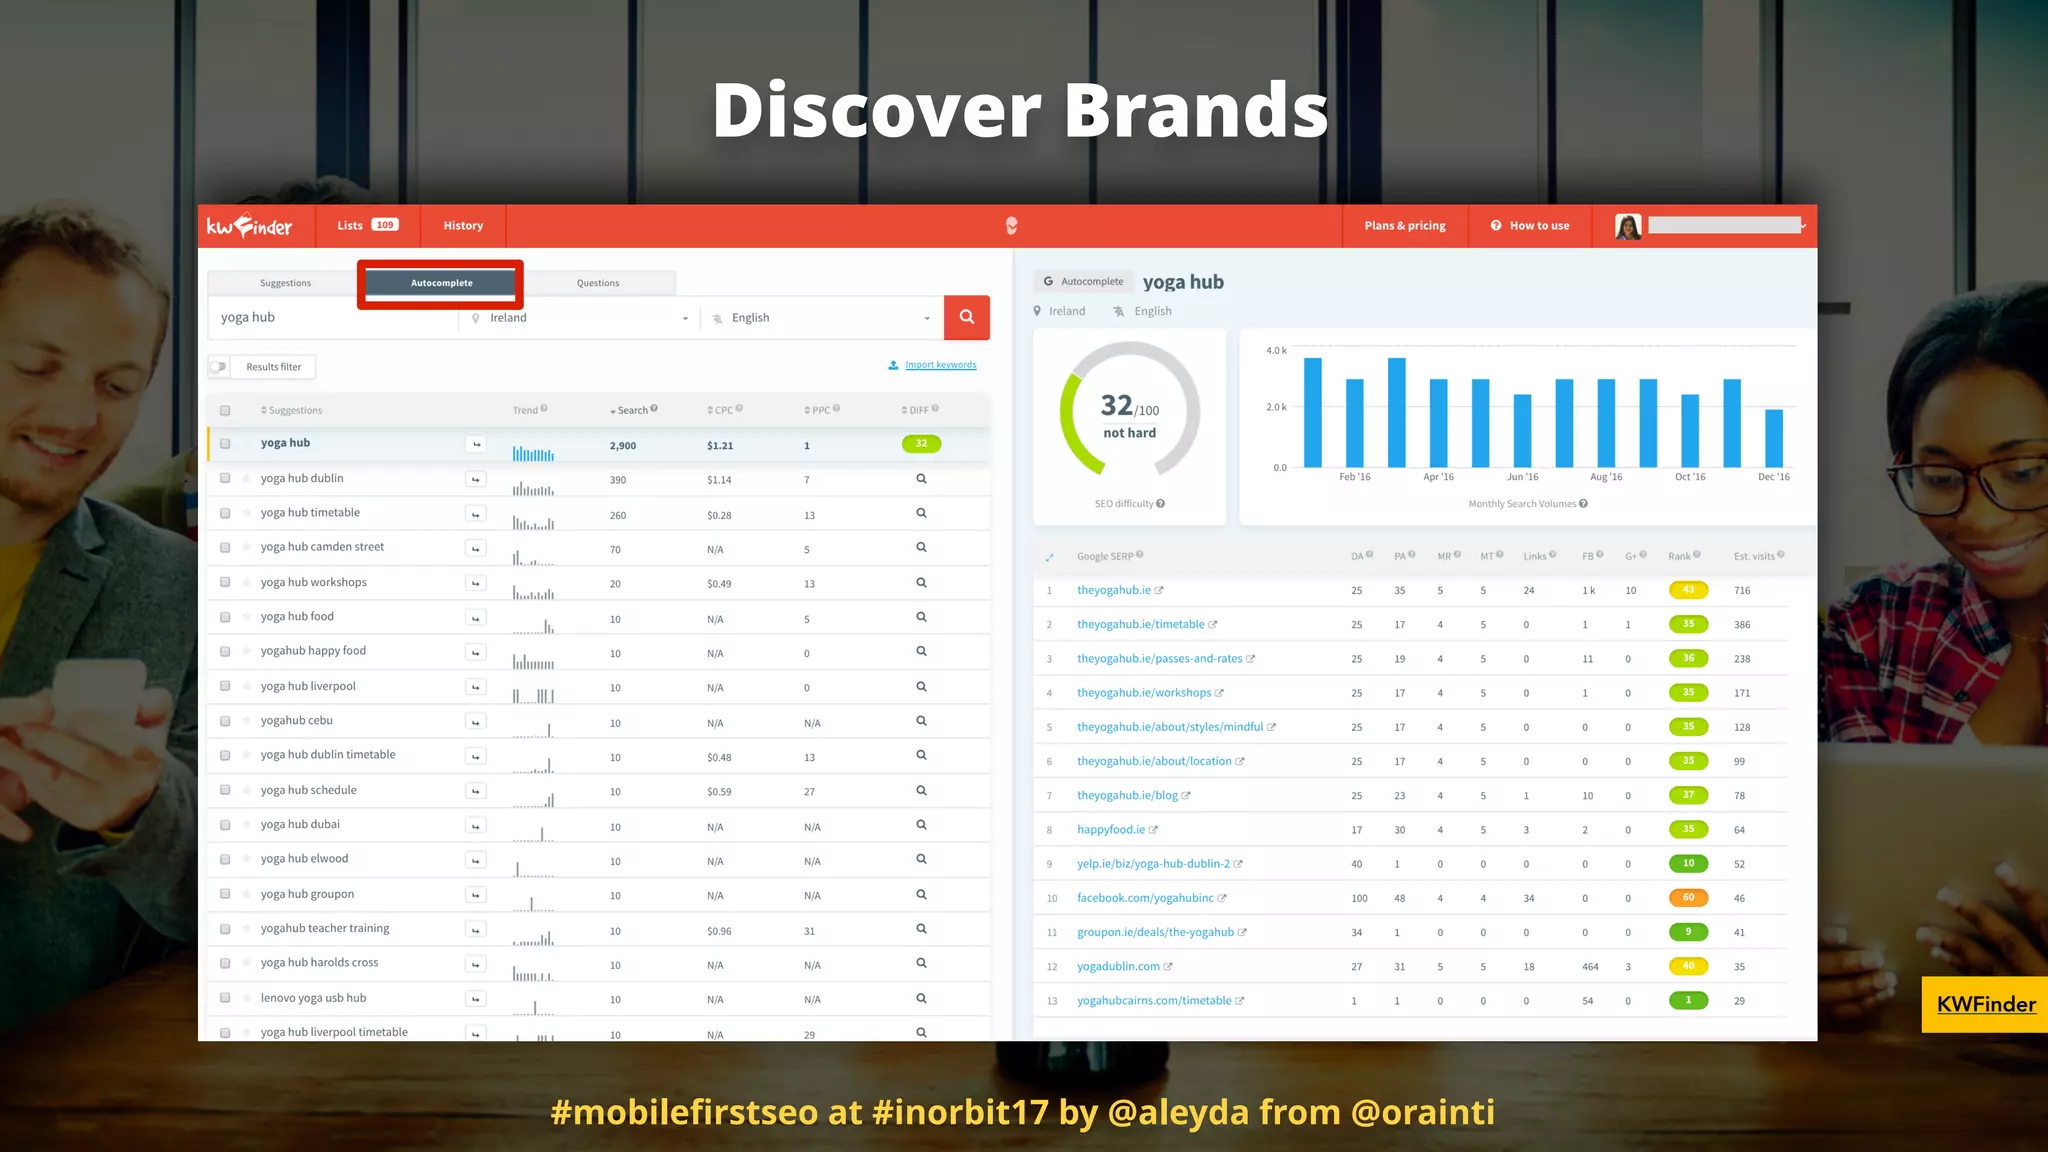Image resolution: width=2048 pixels, height=1152 pixels.
Task: Click the add-to-list arrow for yoga hub dublin
Action: [x=476, y=479]
